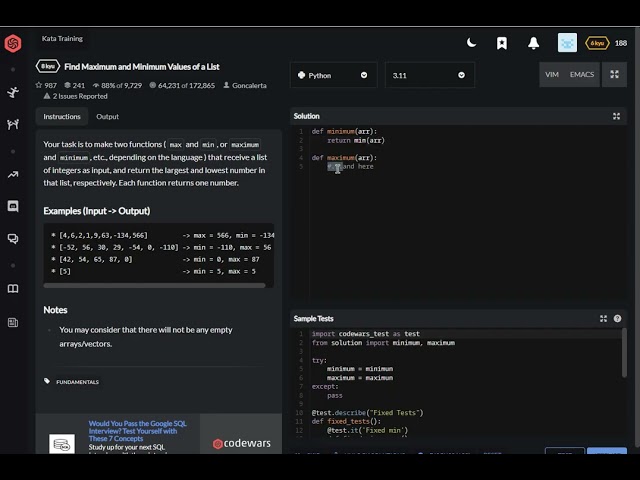This screenshot has width=640, height=480.
Task: Toggle dark mode with moon icon
Action: point(471,42)
